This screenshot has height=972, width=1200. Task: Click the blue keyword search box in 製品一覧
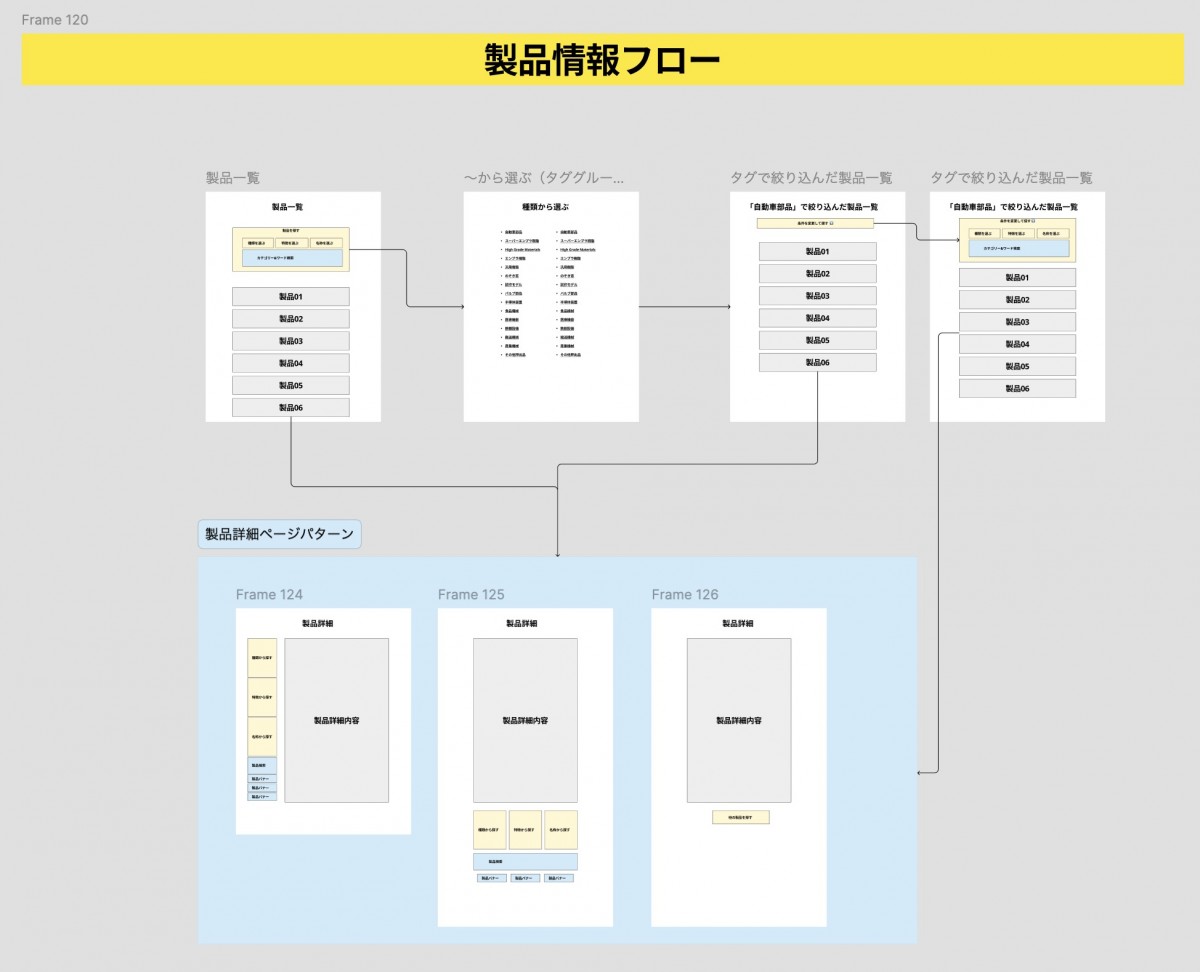[291, 258]
